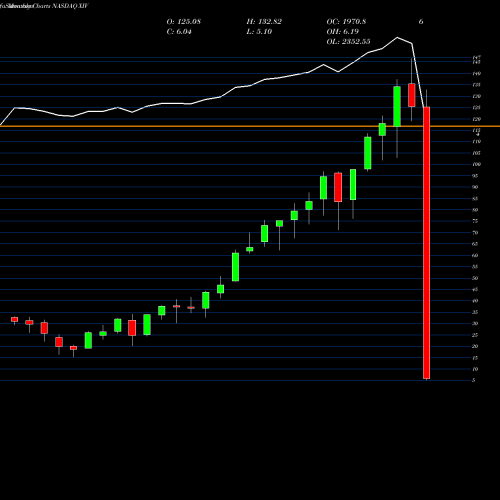Screen dimensions: 500x500
Task: Click the isolated '6' value at top right
Action: [421, 22]
